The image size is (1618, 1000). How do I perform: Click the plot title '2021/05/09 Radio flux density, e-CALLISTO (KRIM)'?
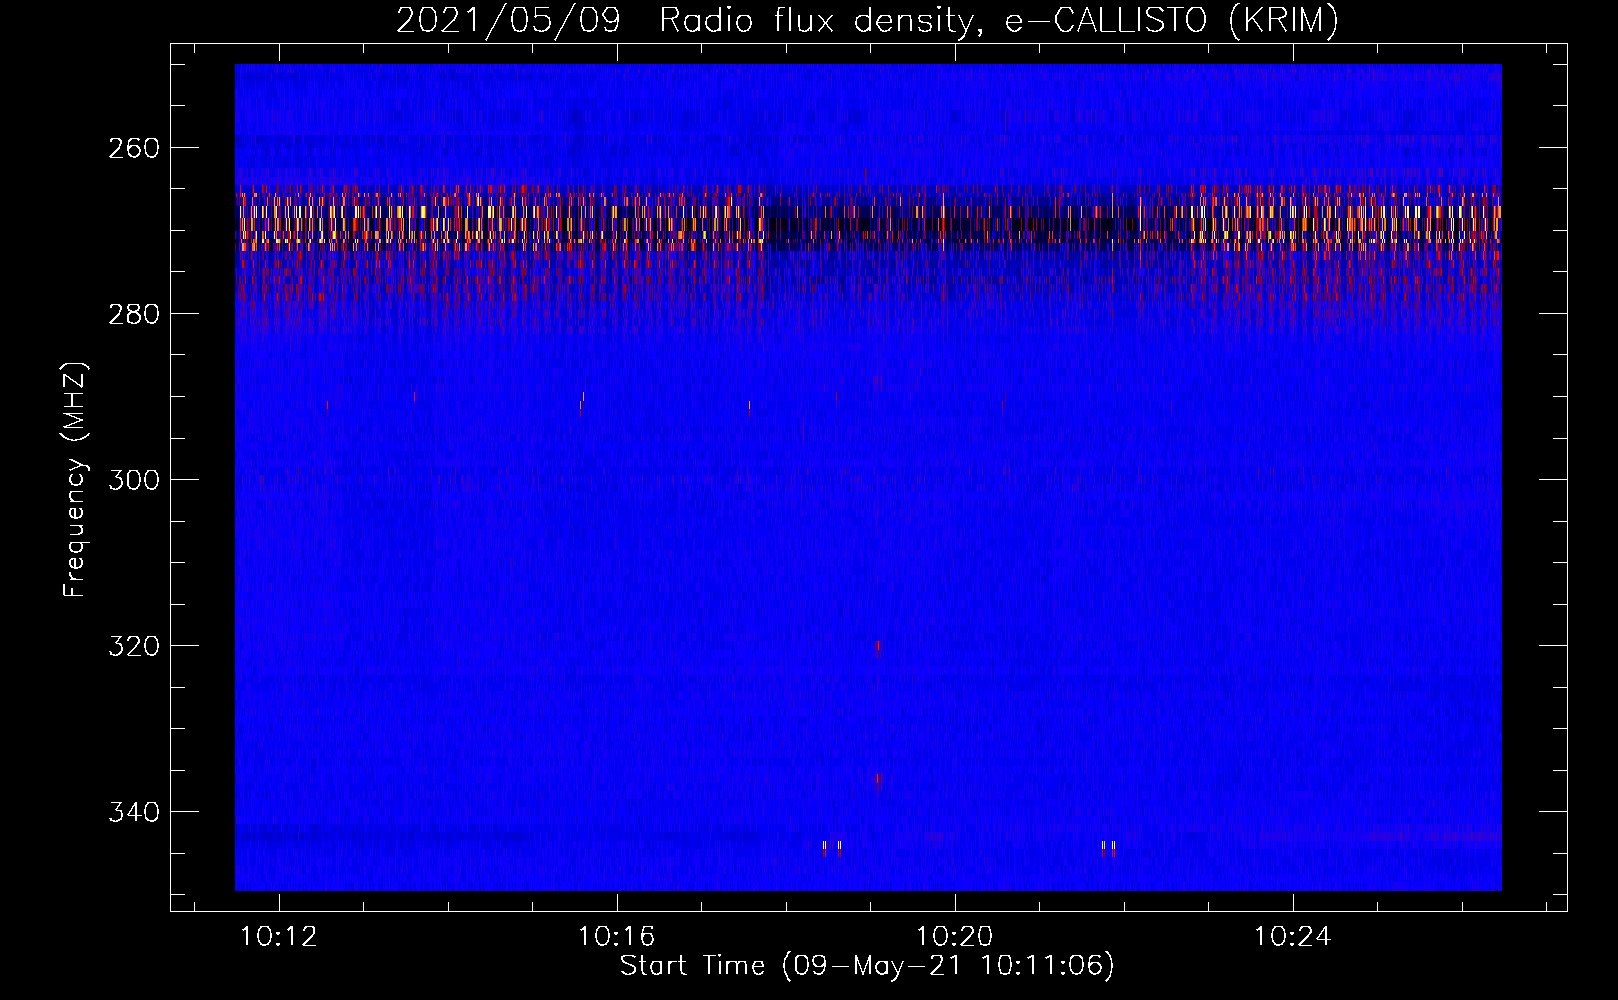click(867, 20)
